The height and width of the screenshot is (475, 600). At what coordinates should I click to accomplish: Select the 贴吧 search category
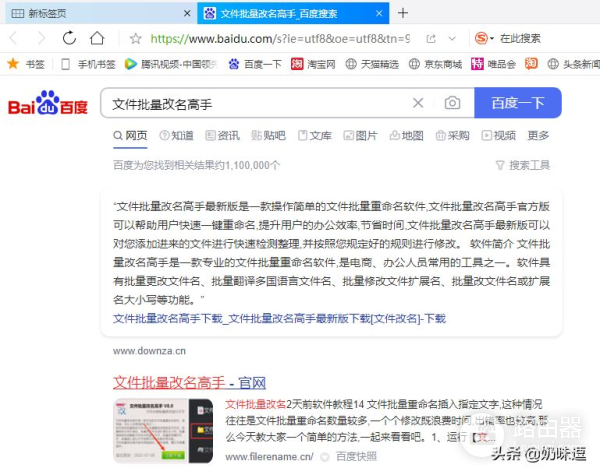[x=268, y=135]
